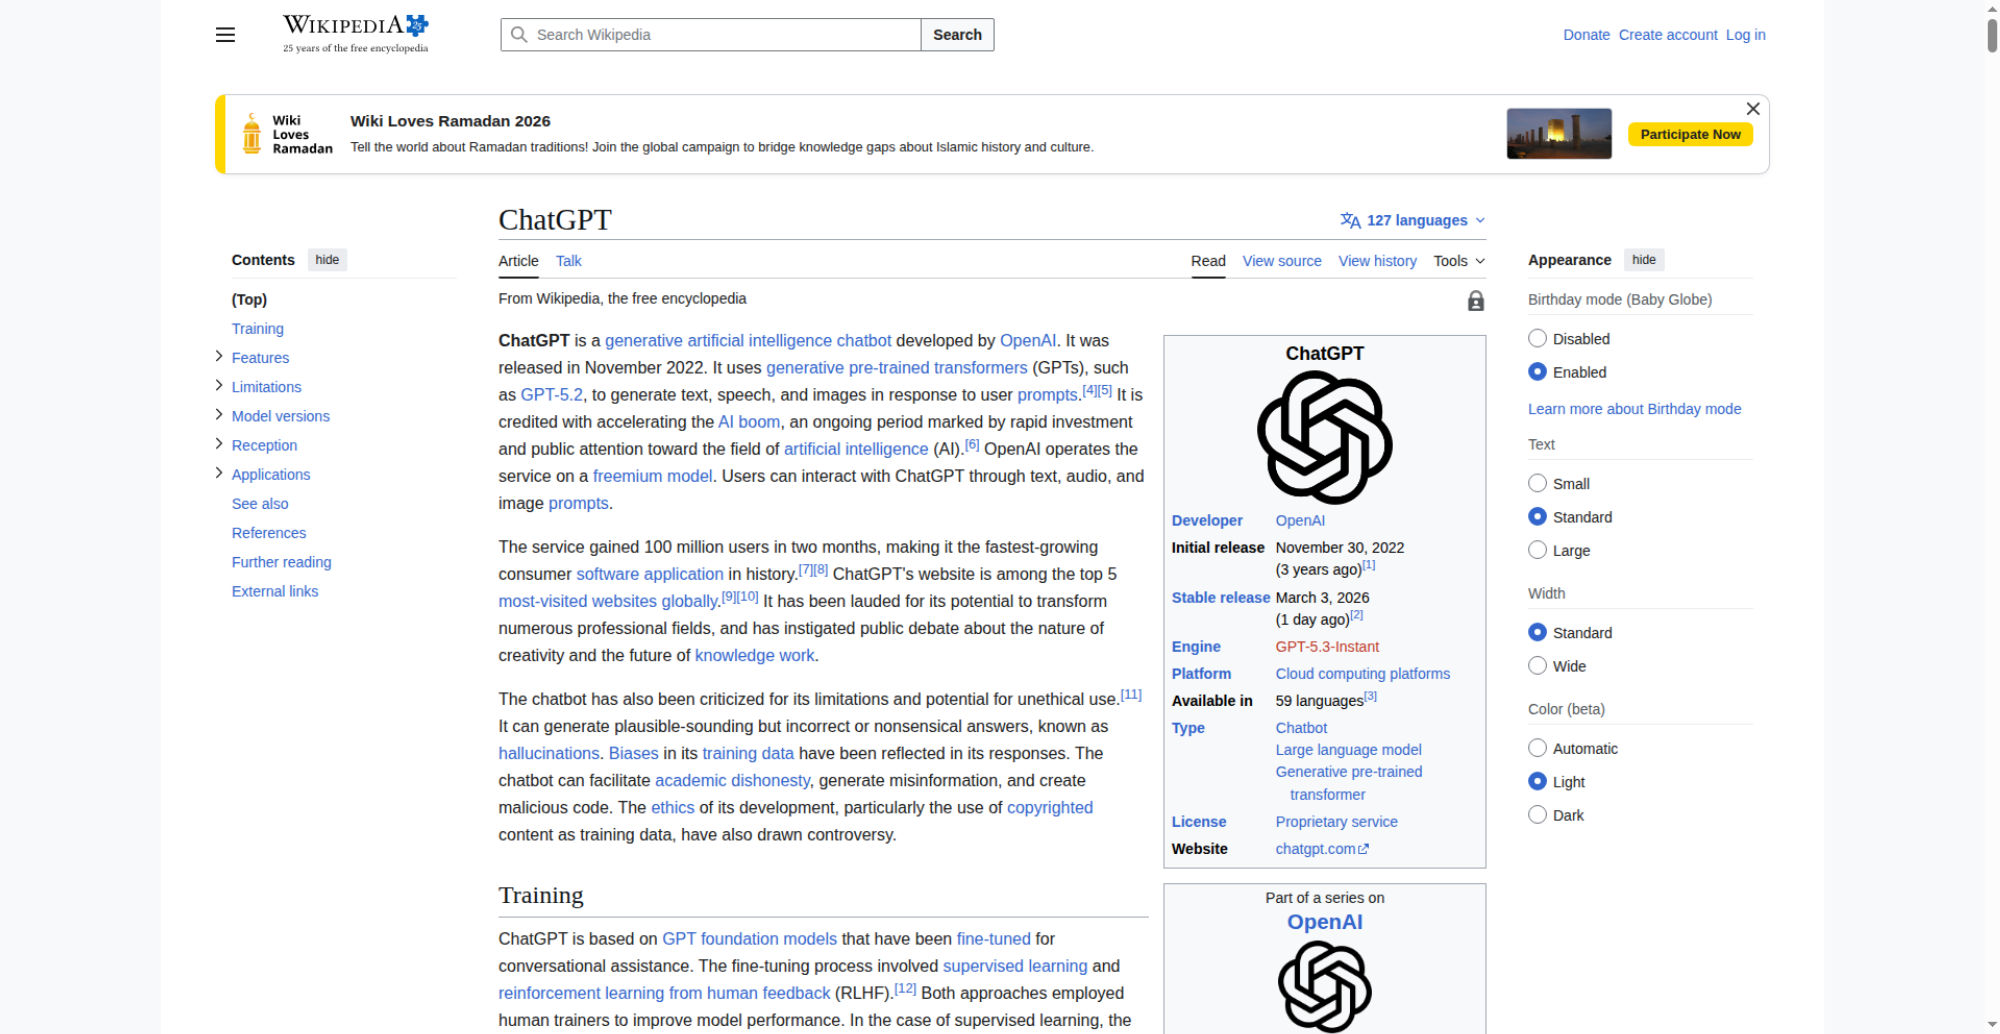Open the hamburger main menu icon
This screenshot has width=2000, height=1034.
pos(225,35)
